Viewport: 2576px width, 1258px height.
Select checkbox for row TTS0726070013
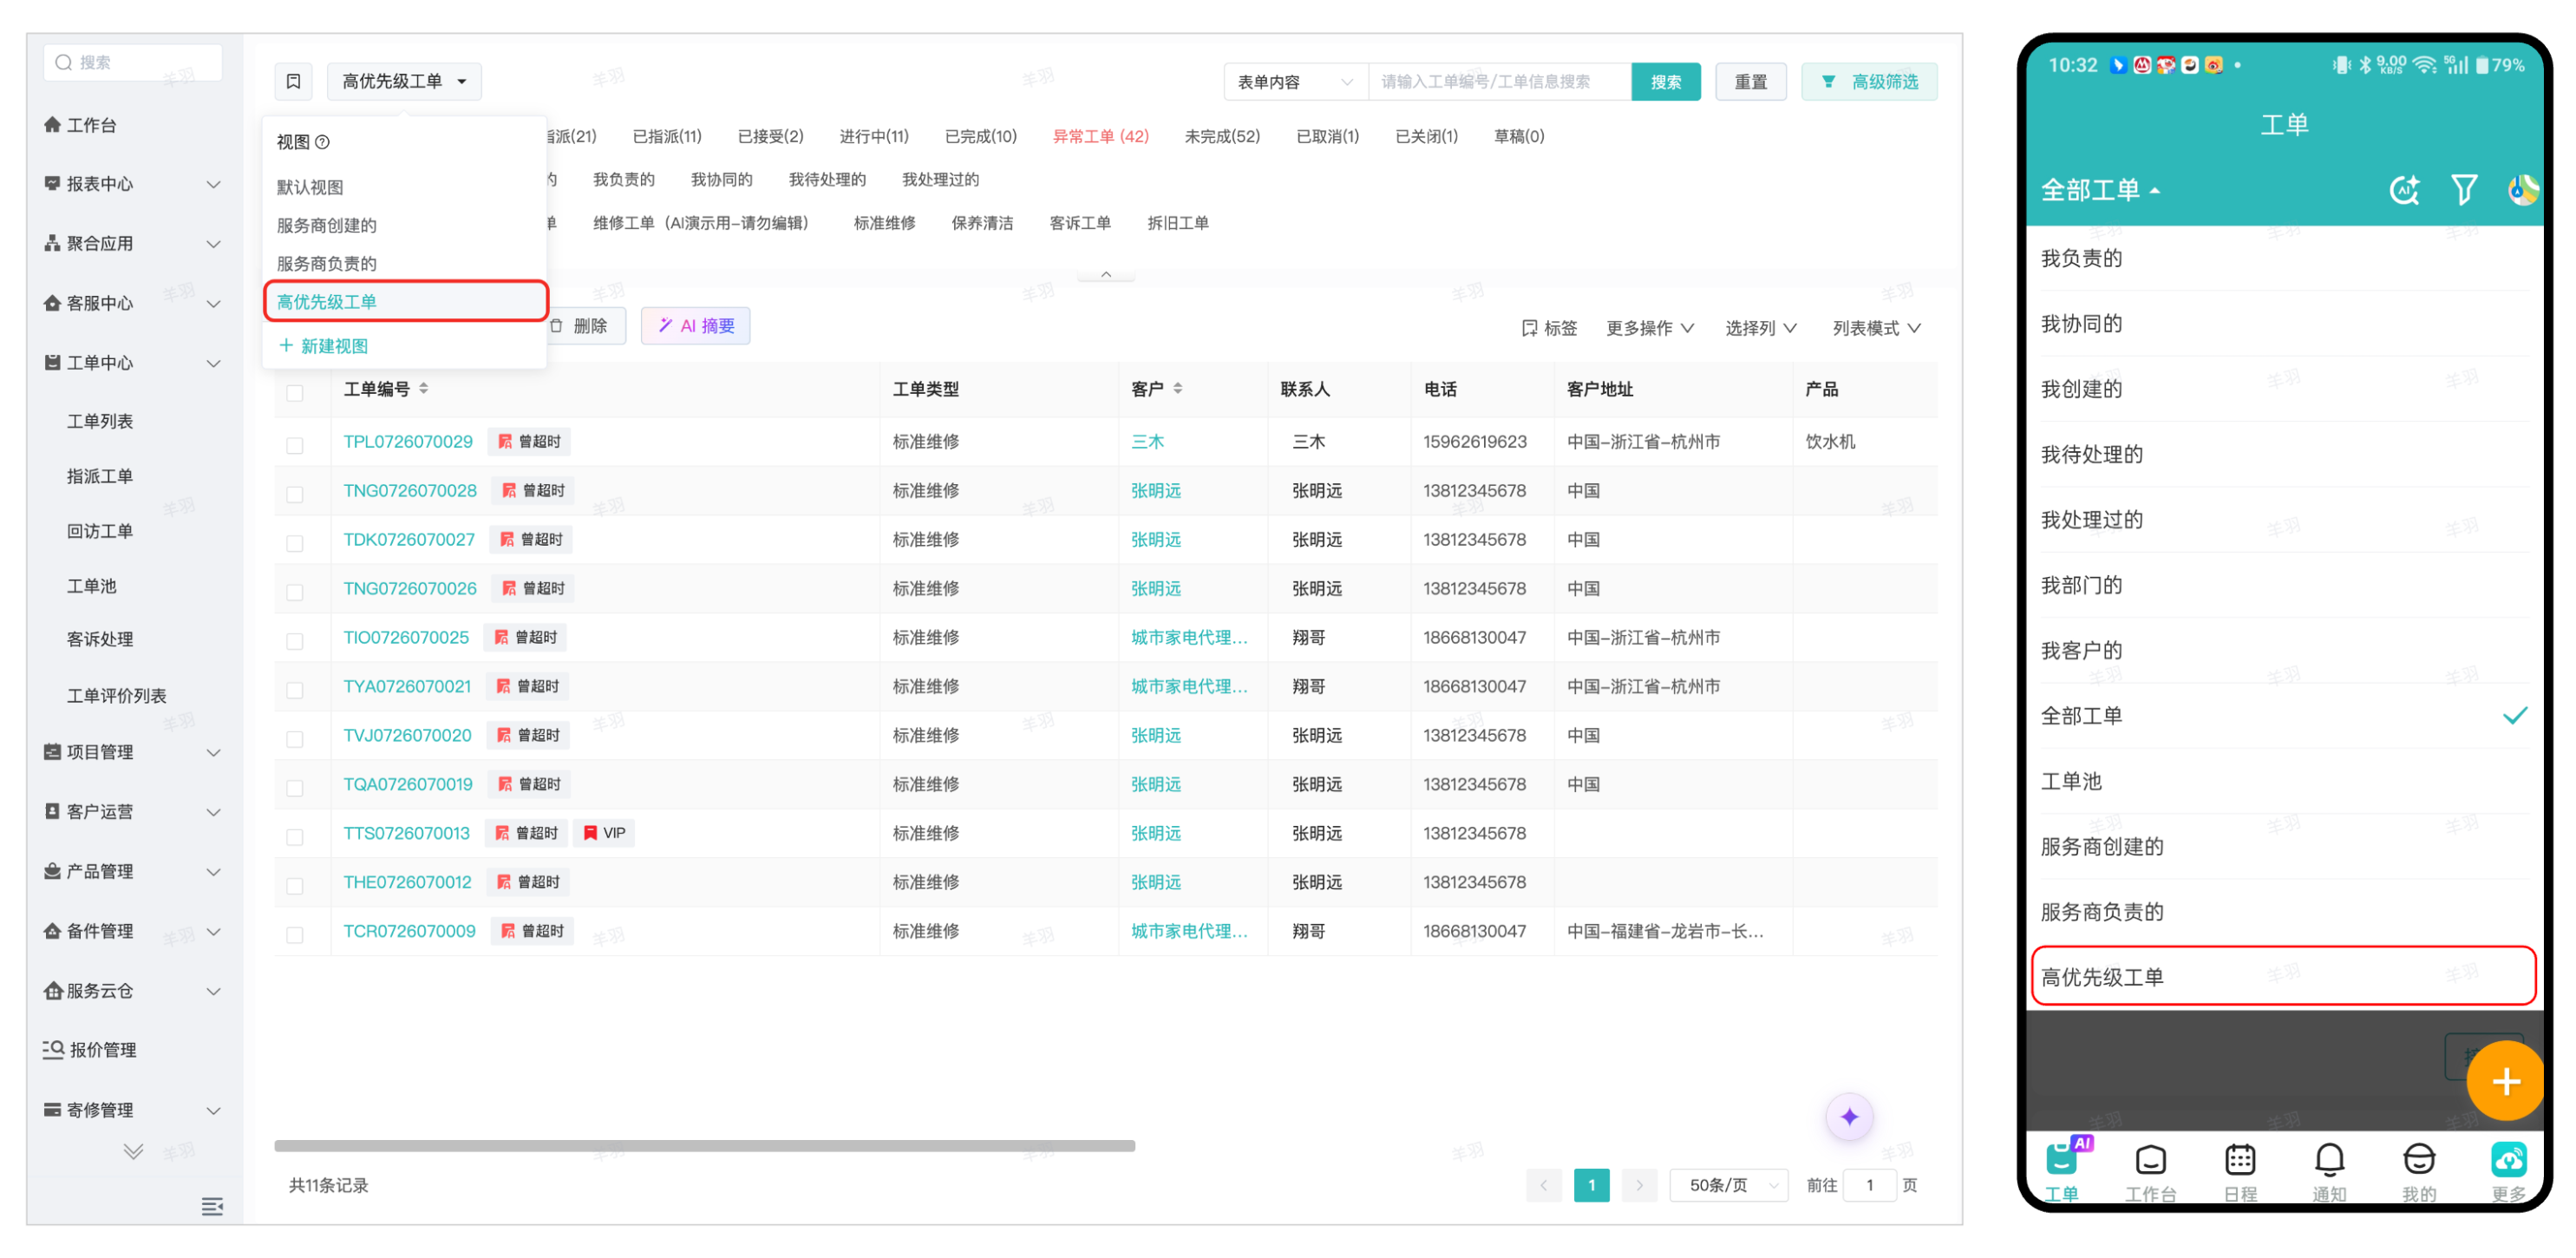pyautogui.click(x=295, y=837)
